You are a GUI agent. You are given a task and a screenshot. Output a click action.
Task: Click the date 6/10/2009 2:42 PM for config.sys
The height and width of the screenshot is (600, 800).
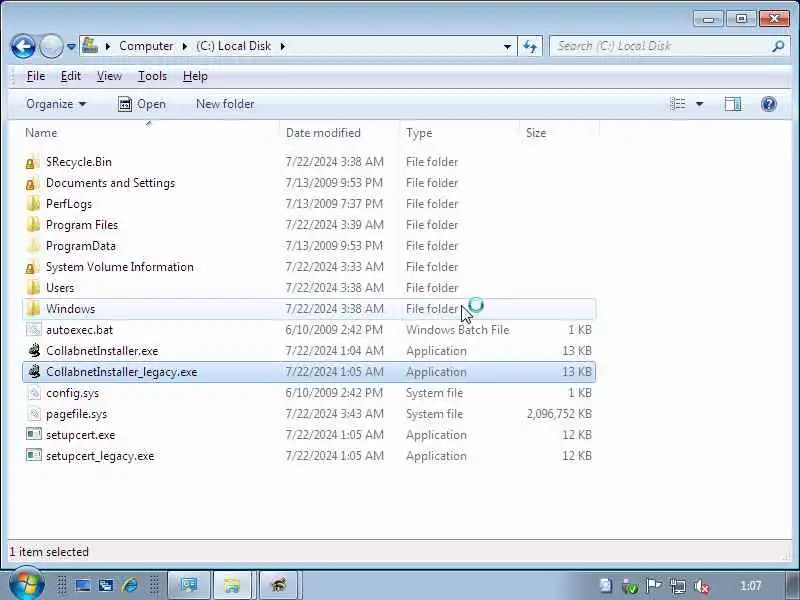click(x=334, y=393)
